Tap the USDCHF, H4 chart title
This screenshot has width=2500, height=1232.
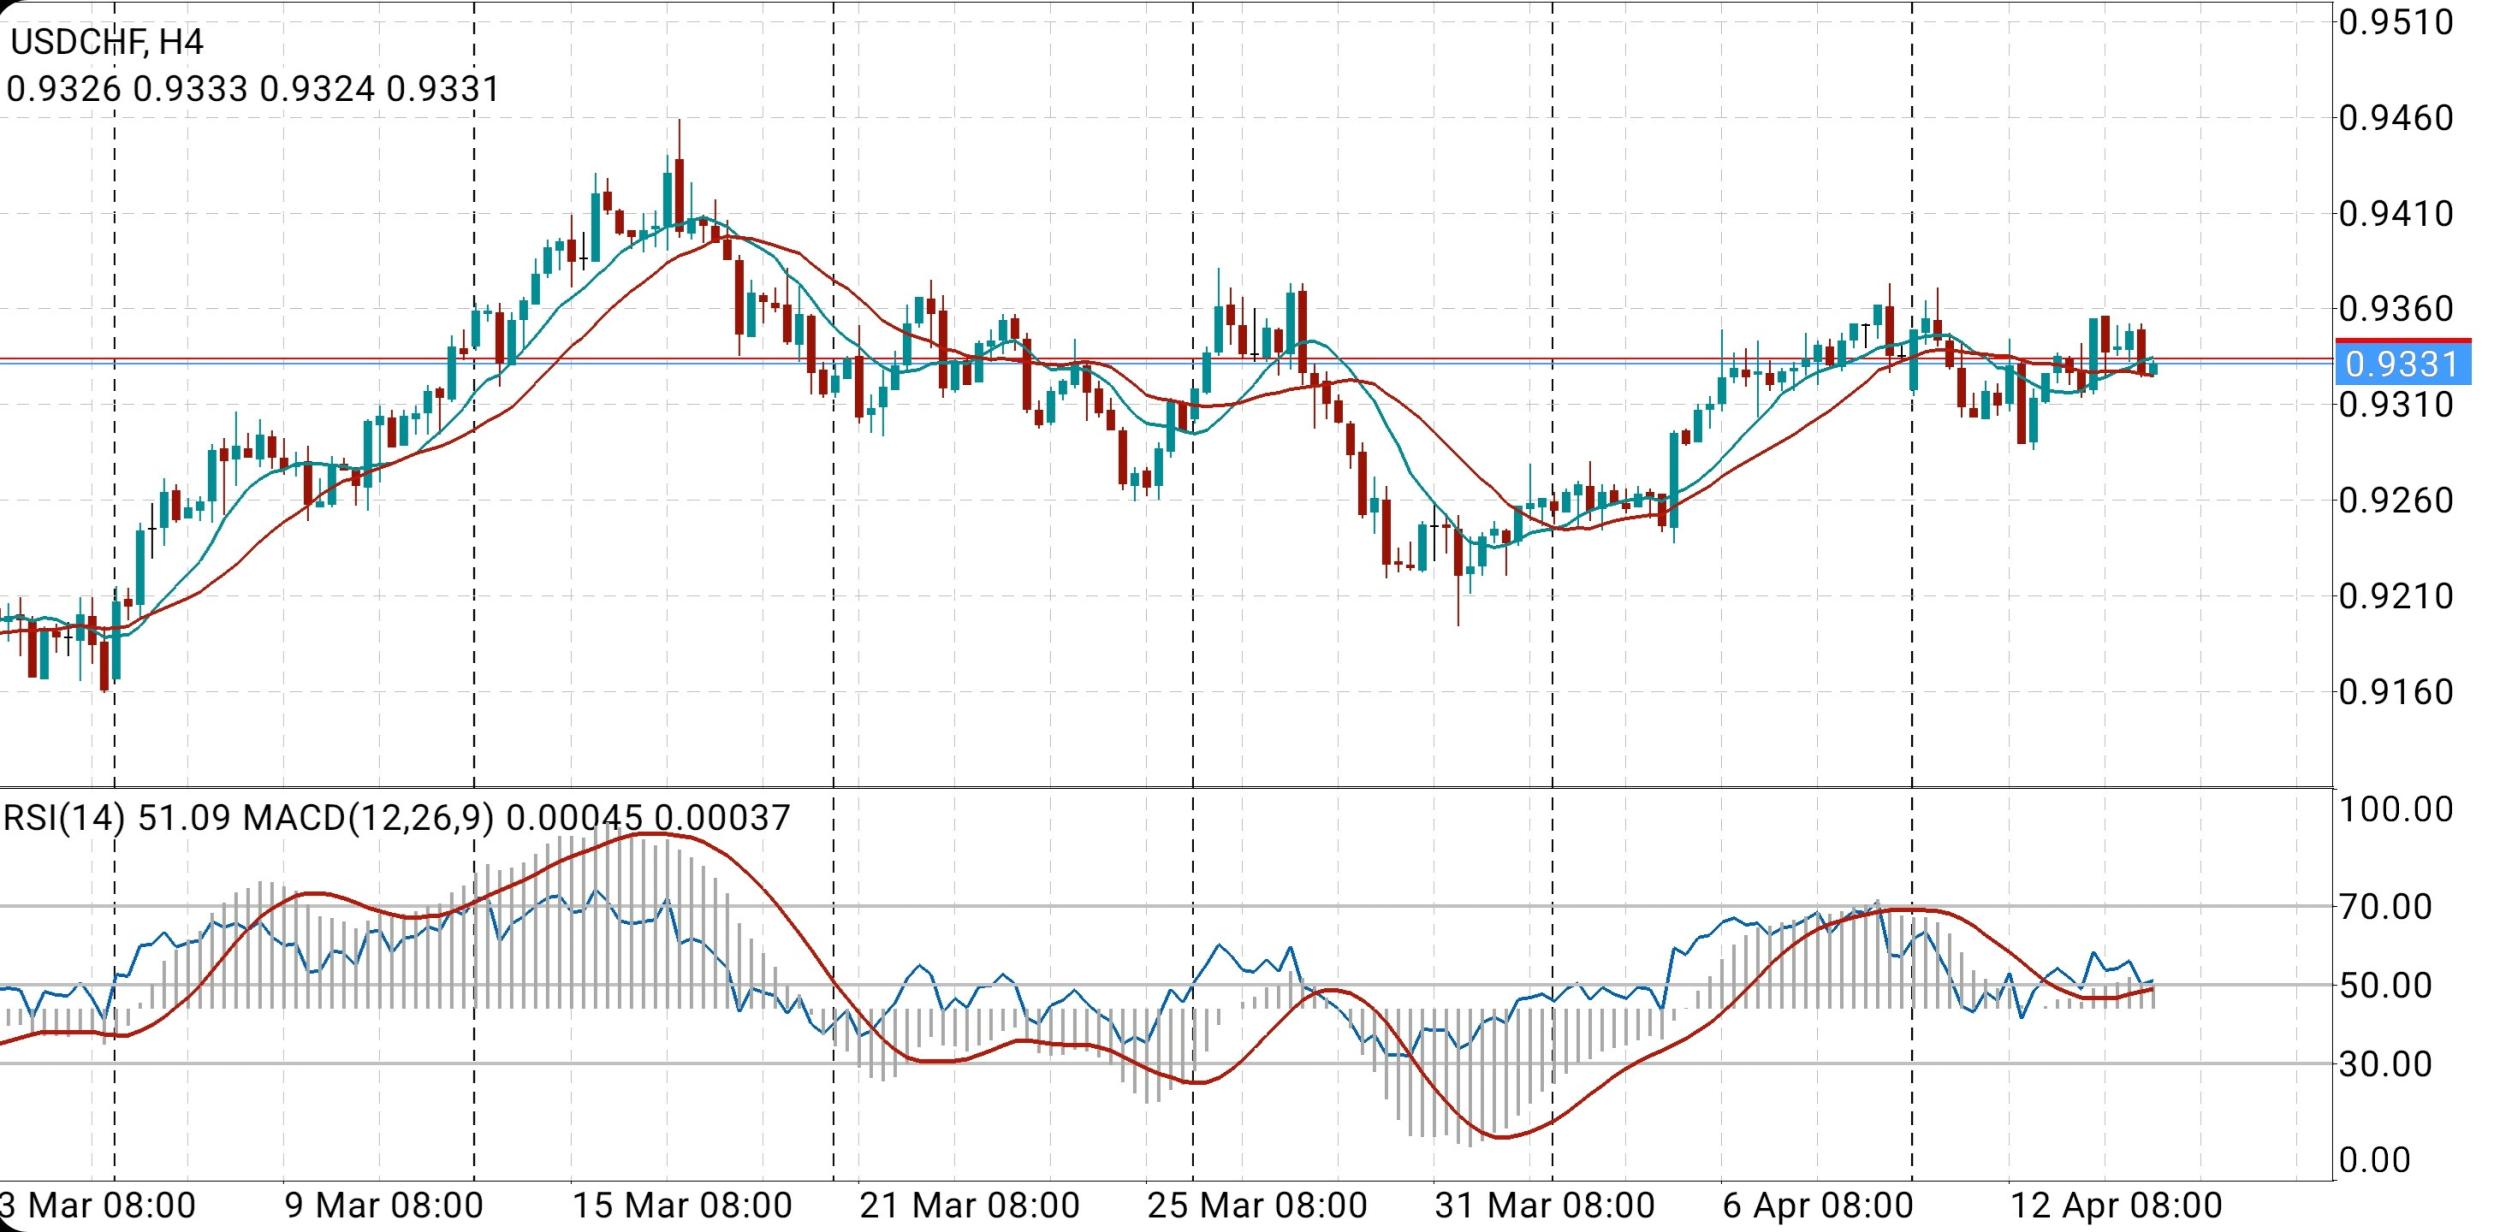(106, 42)
